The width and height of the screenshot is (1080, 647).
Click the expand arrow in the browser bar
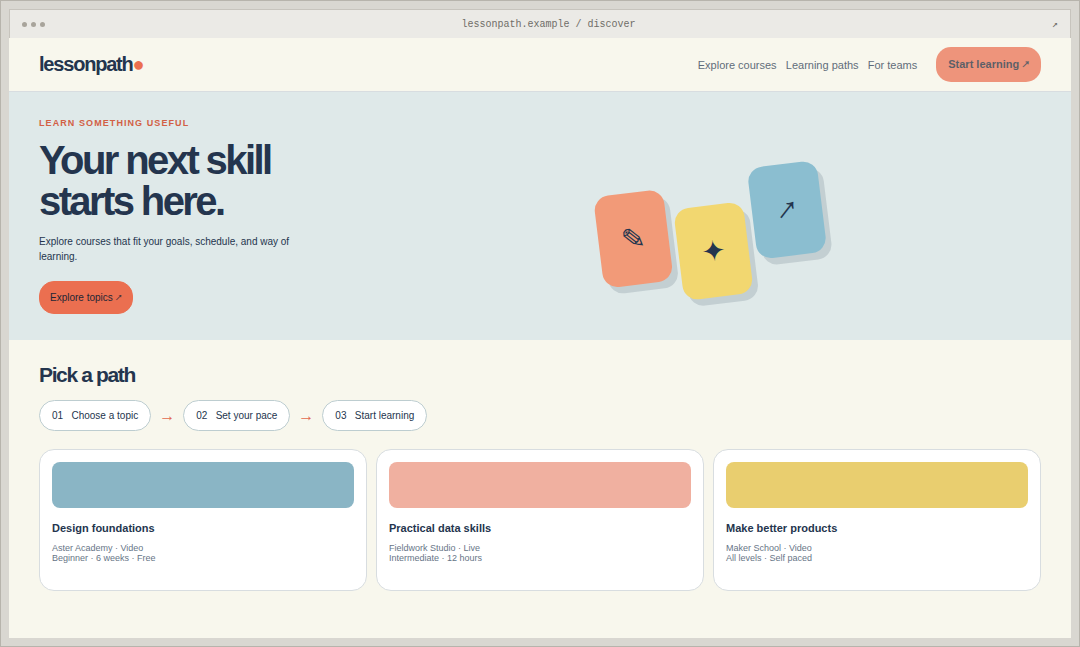(1055, 25)
